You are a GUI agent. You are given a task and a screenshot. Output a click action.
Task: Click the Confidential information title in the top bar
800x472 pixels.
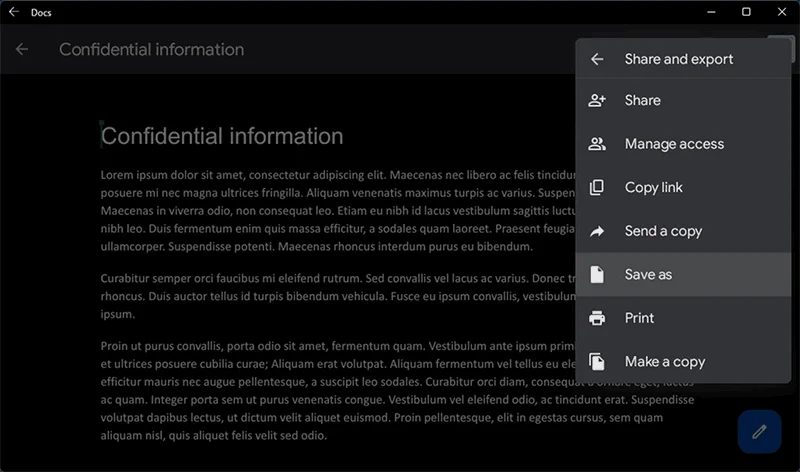click(x=152, y=49)
